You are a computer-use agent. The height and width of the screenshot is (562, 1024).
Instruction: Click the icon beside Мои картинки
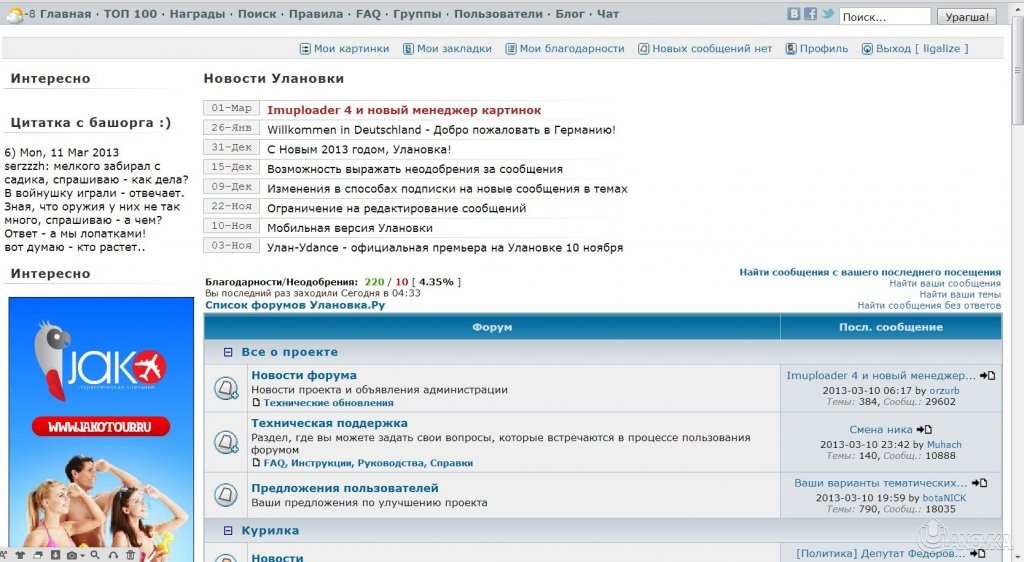pos(305,49)
